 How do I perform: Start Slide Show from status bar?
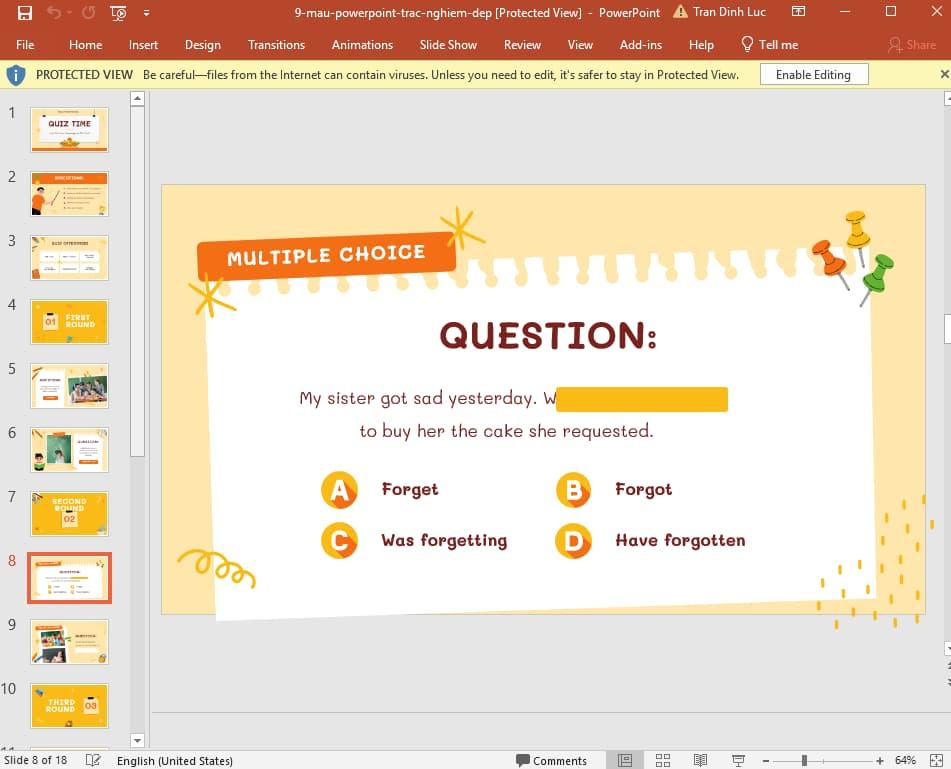point(736,760)
